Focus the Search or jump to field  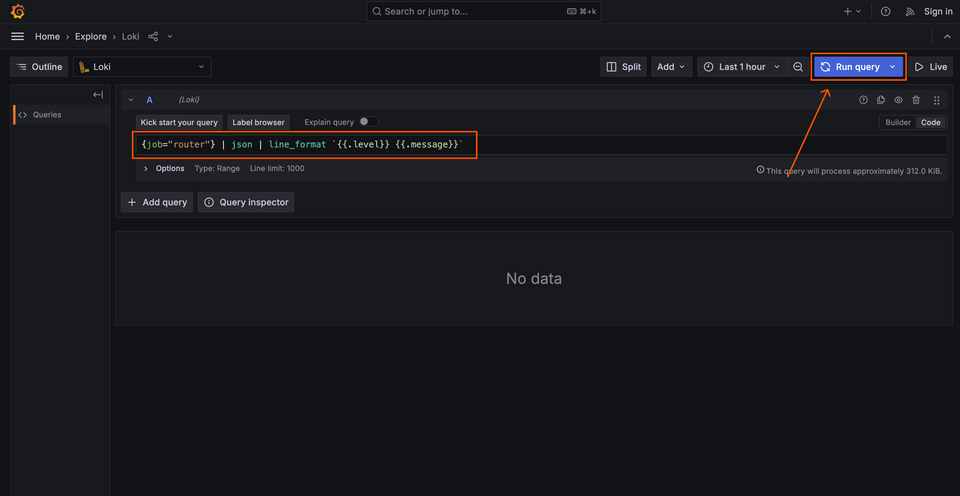coord(484,12)
